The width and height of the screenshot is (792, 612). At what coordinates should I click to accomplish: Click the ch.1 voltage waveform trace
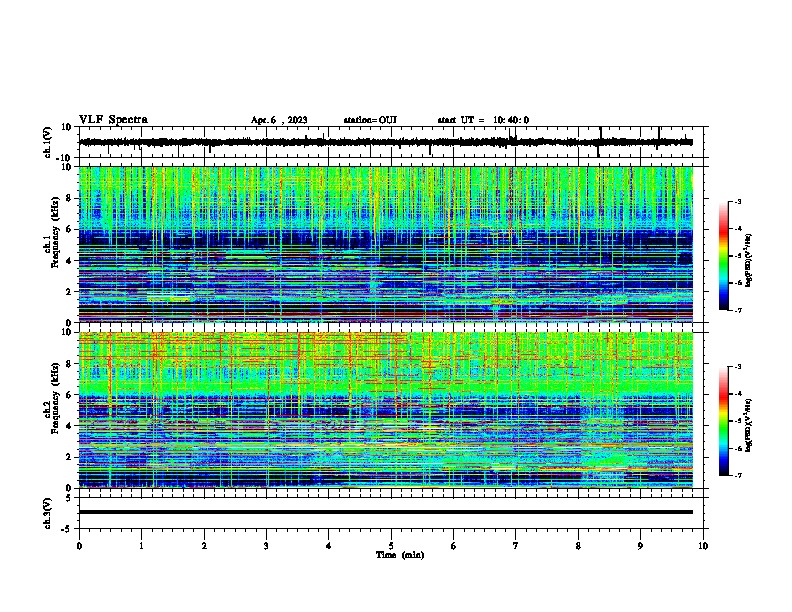click(x=386, y=142)
